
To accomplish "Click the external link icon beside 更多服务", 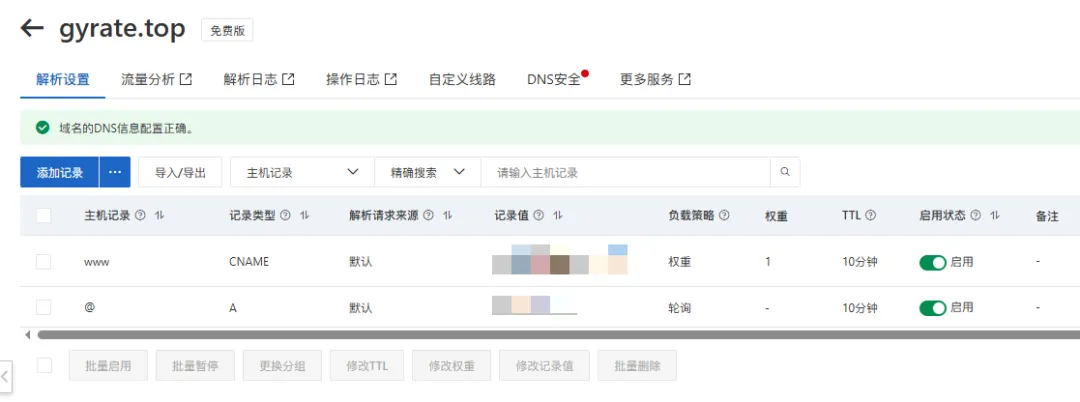I will [x=685, y=79].
